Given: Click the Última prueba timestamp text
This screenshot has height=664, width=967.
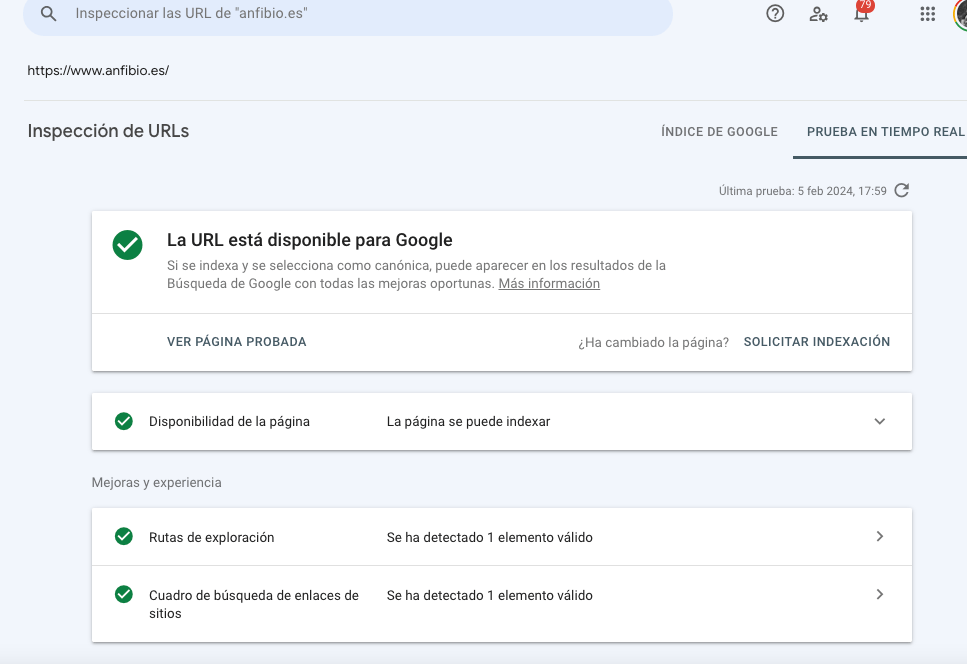Looking at the screenshot, I should (x=802, y=191).
